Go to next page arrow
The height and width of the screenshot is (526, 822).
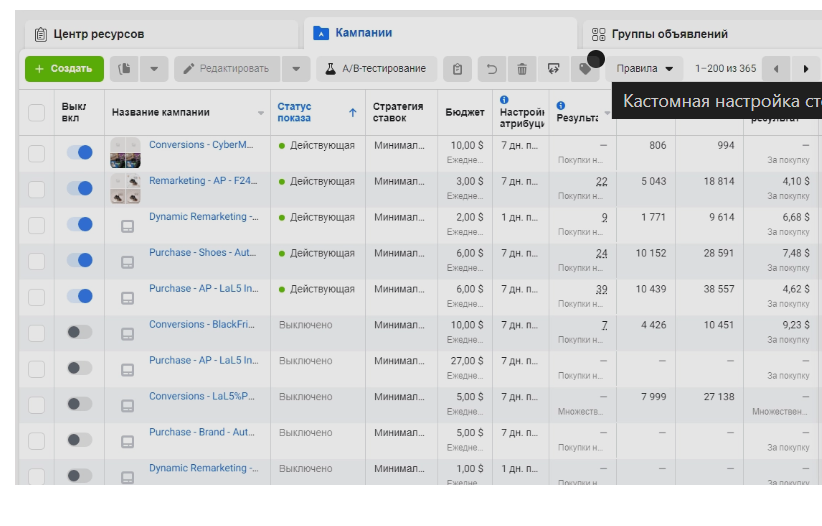(806, 69)
